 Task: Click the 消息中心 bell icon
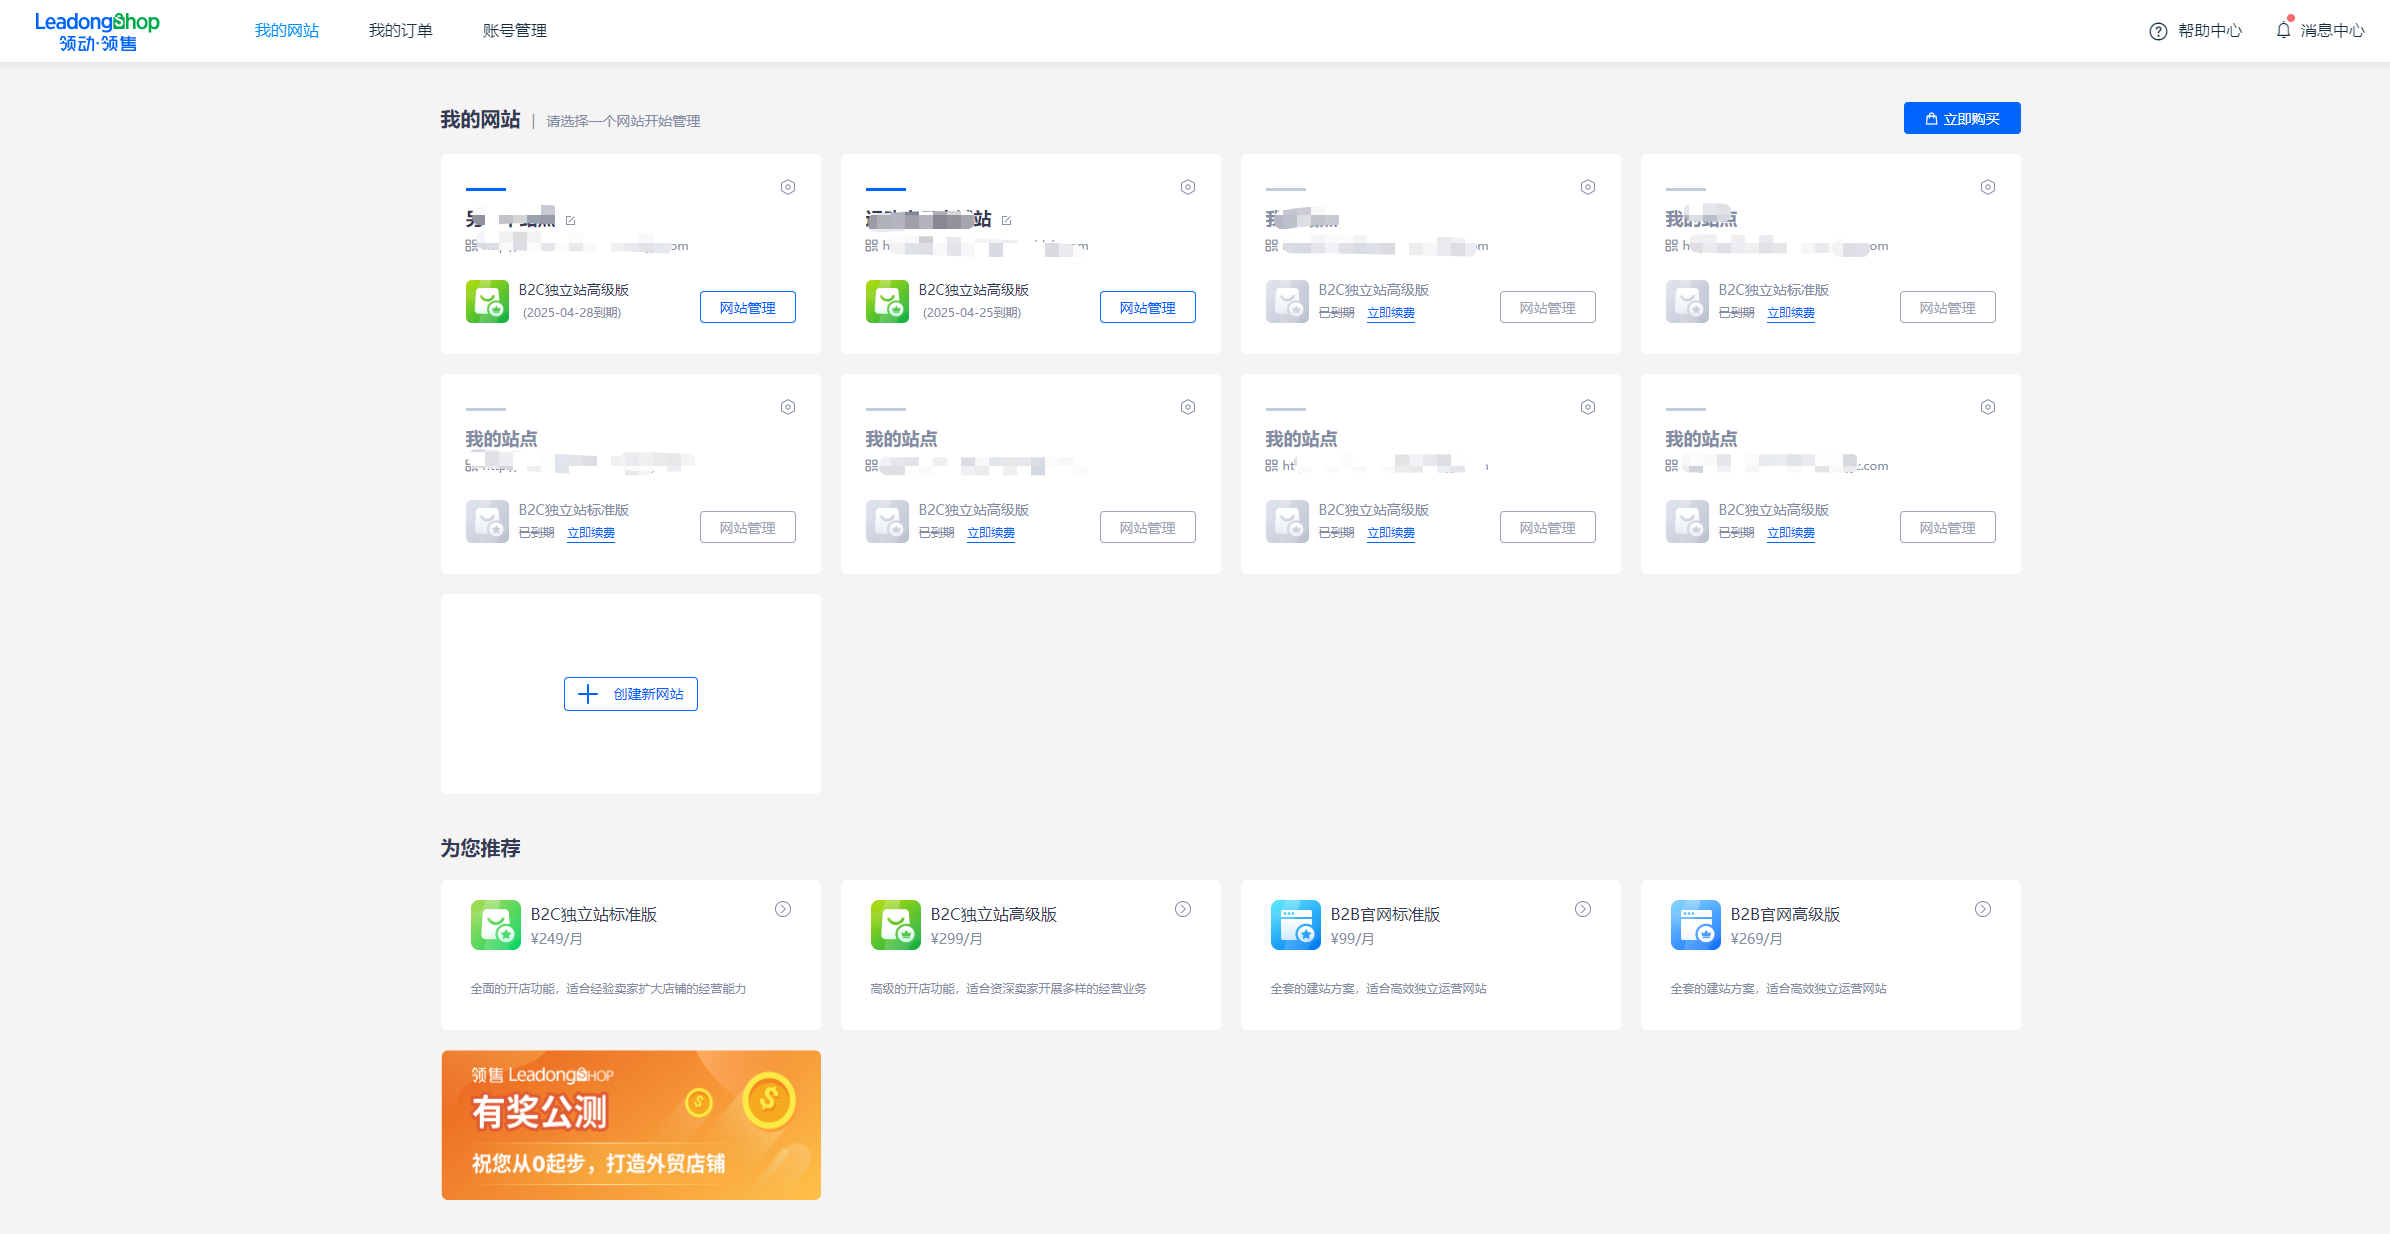click(x=2283, y=30)
